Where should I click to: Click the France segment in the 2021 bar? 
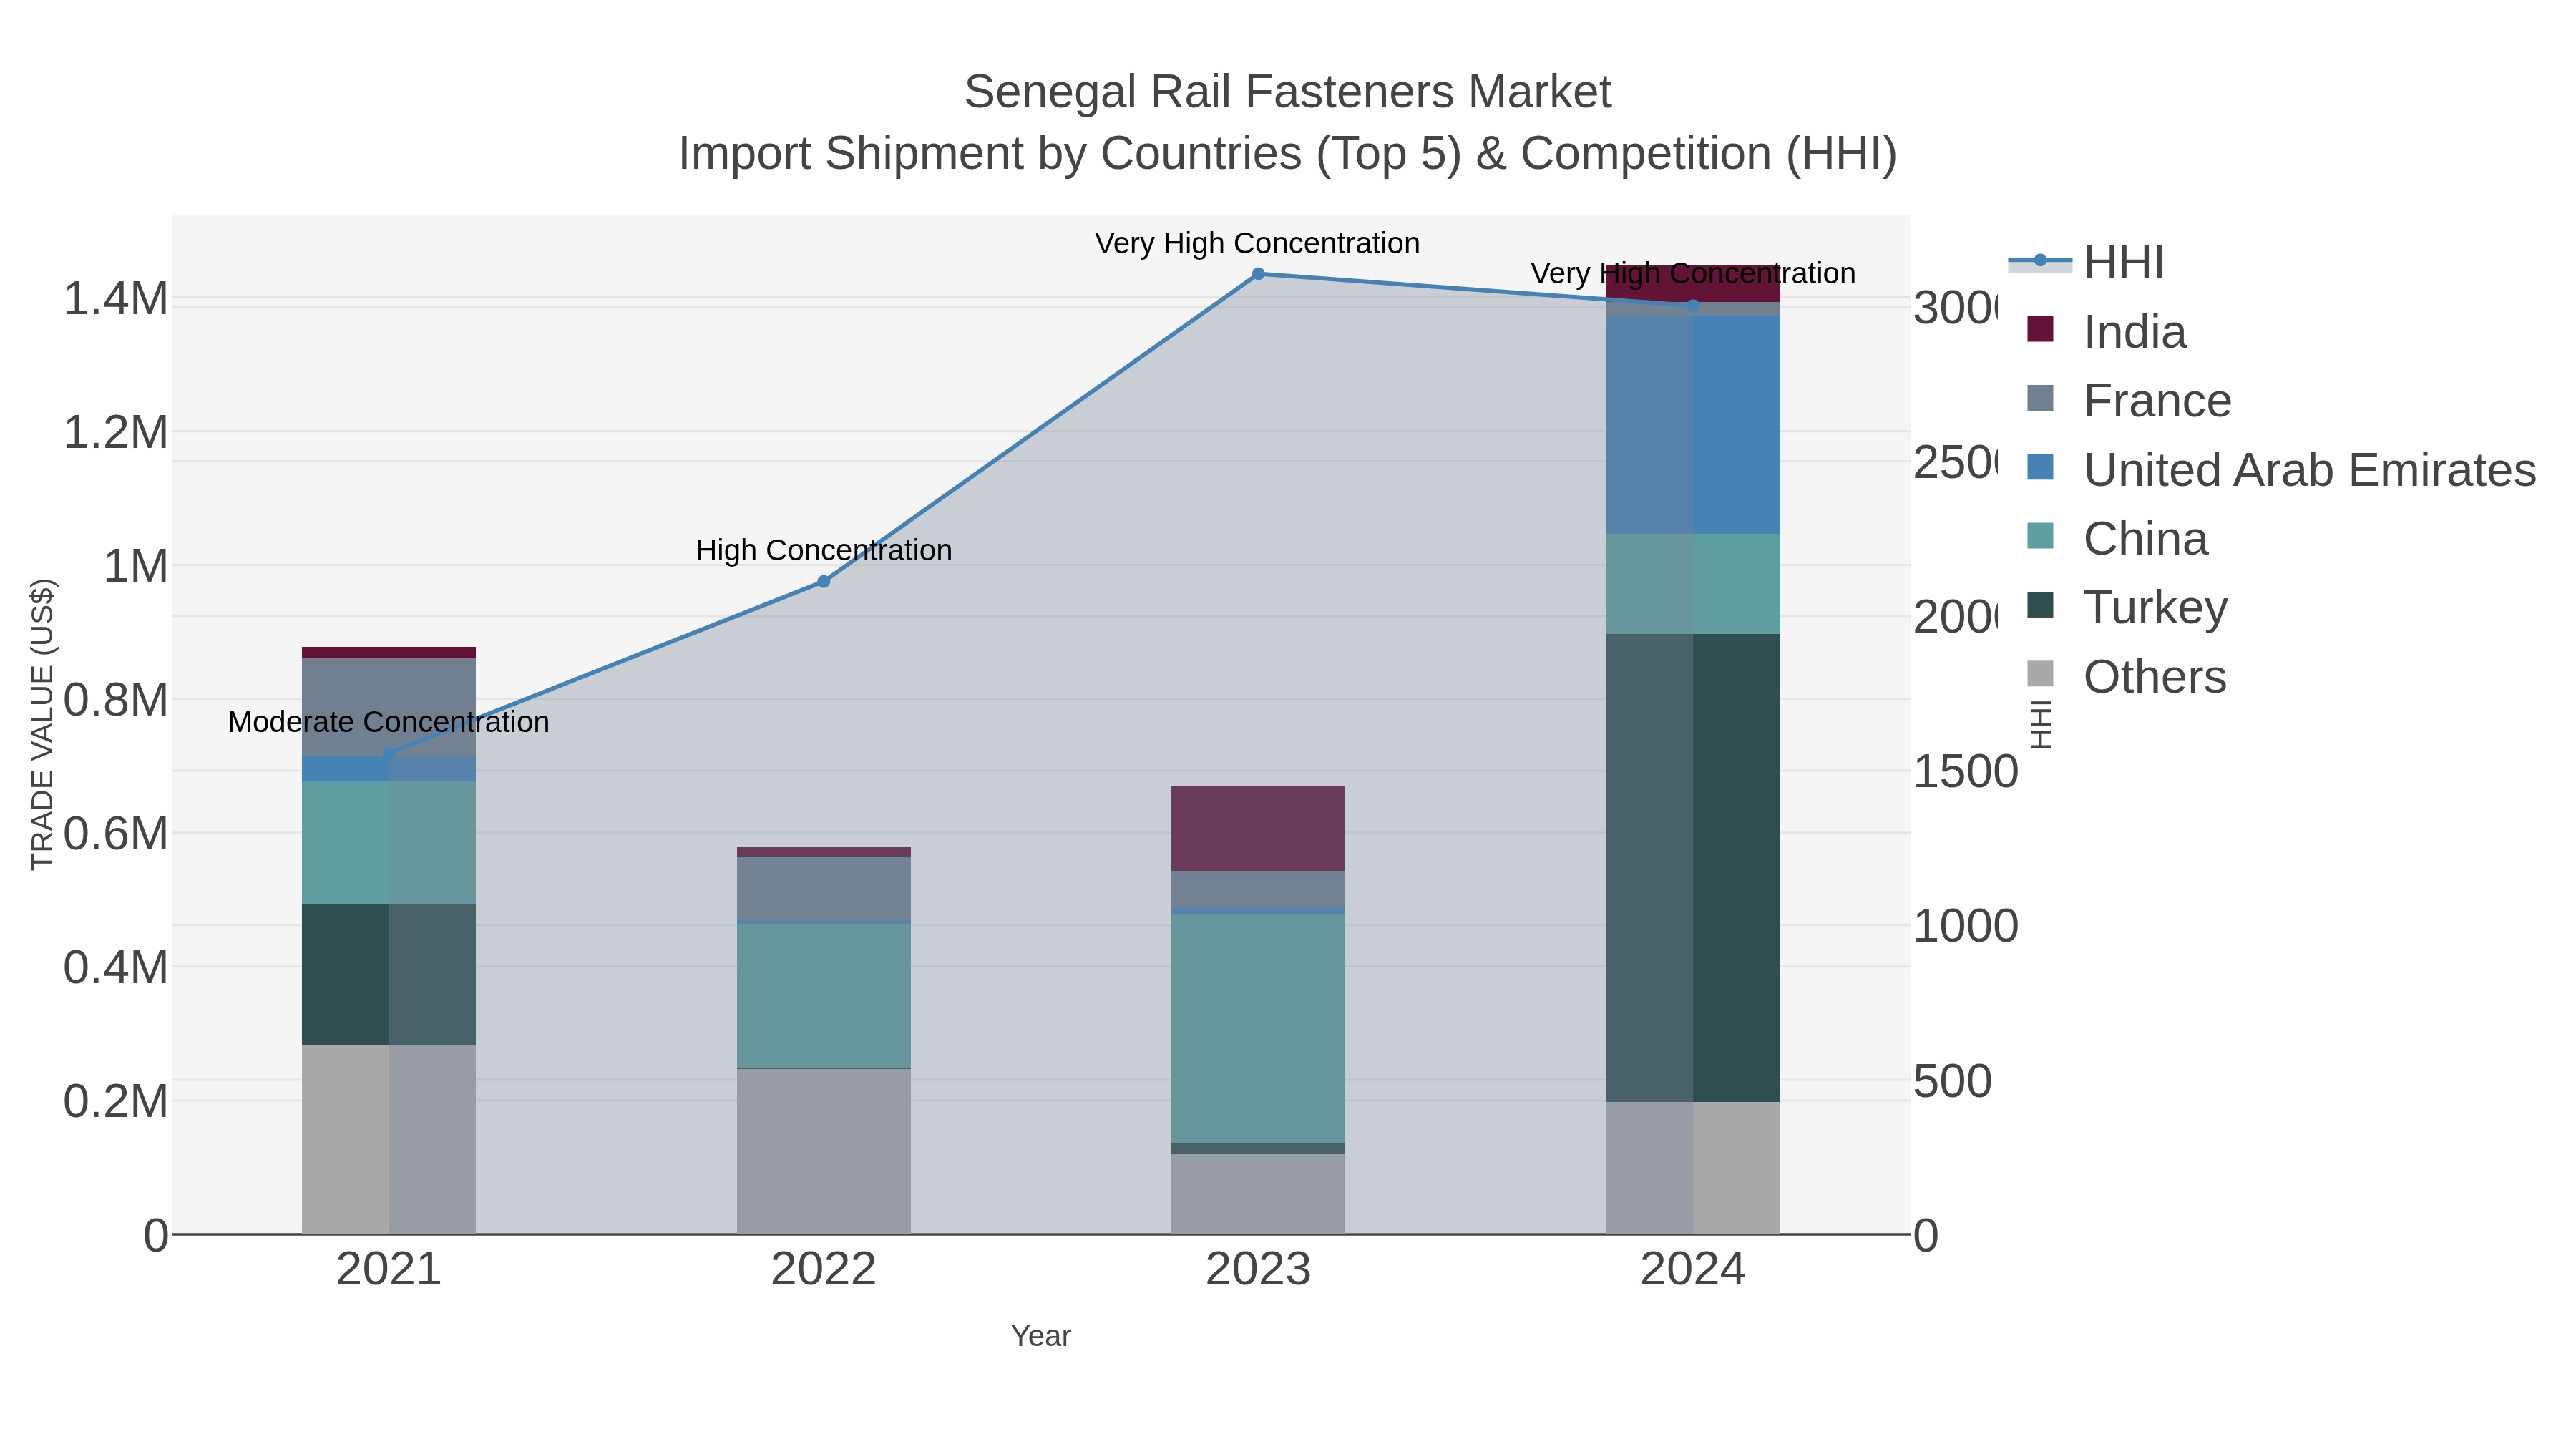point(389,707)
